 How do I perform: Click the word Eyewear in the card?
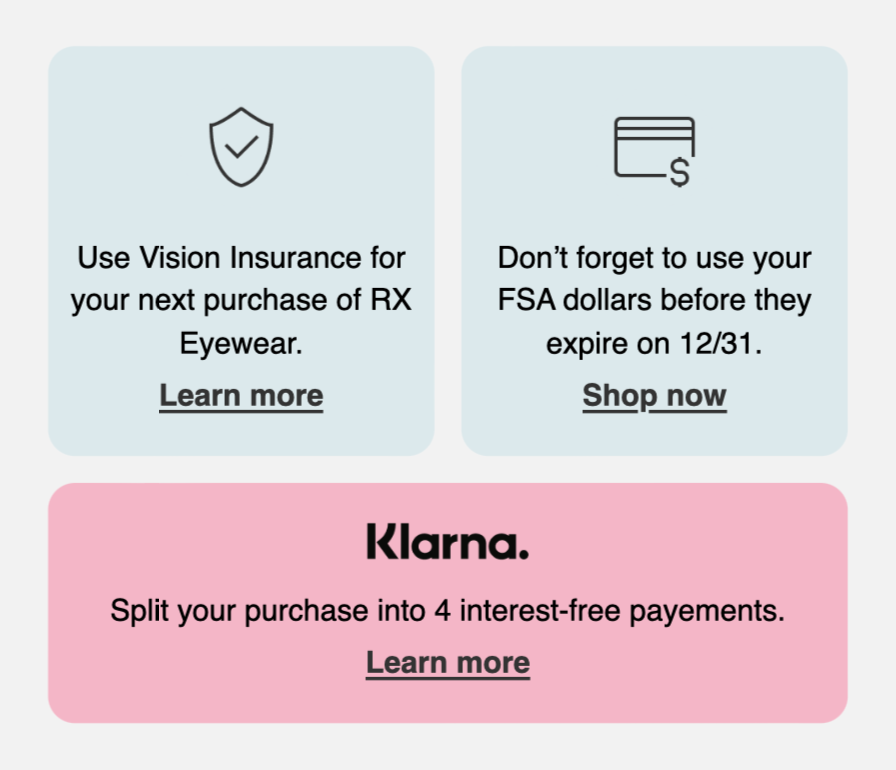pos(240,344)
